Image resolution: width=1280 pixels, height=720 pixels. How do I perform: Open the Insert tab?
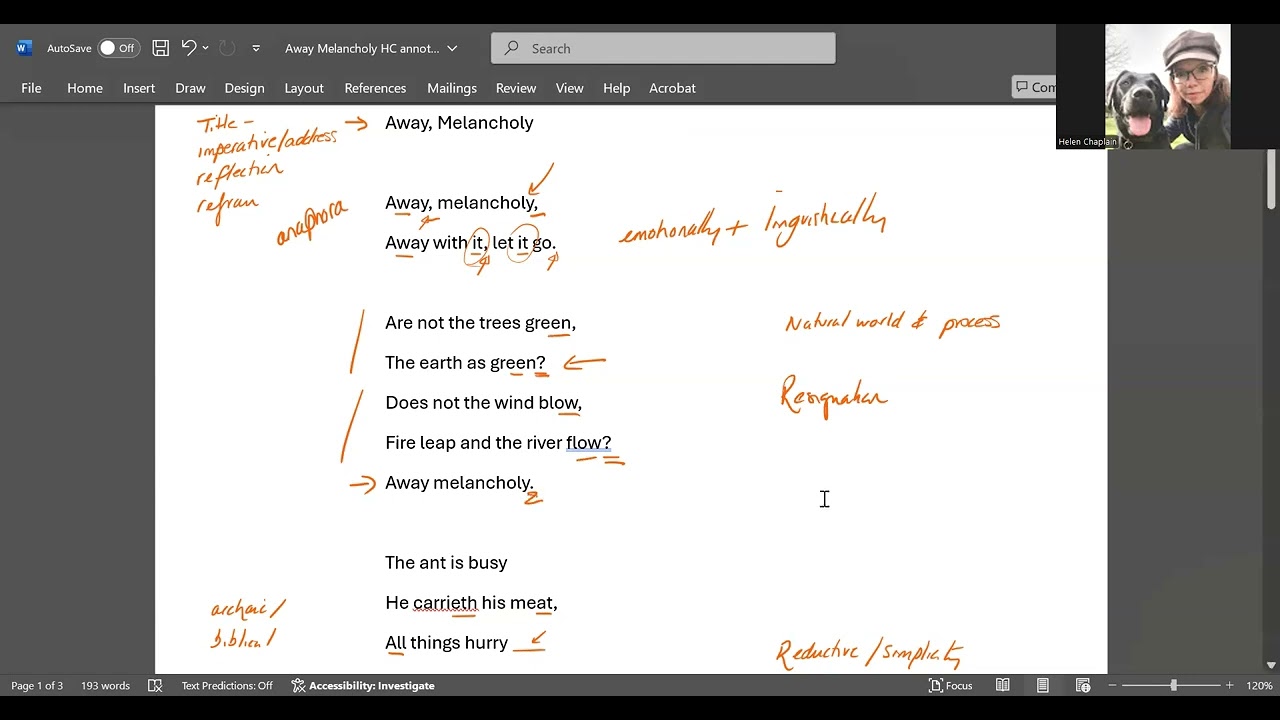click(x=139, y=88)
